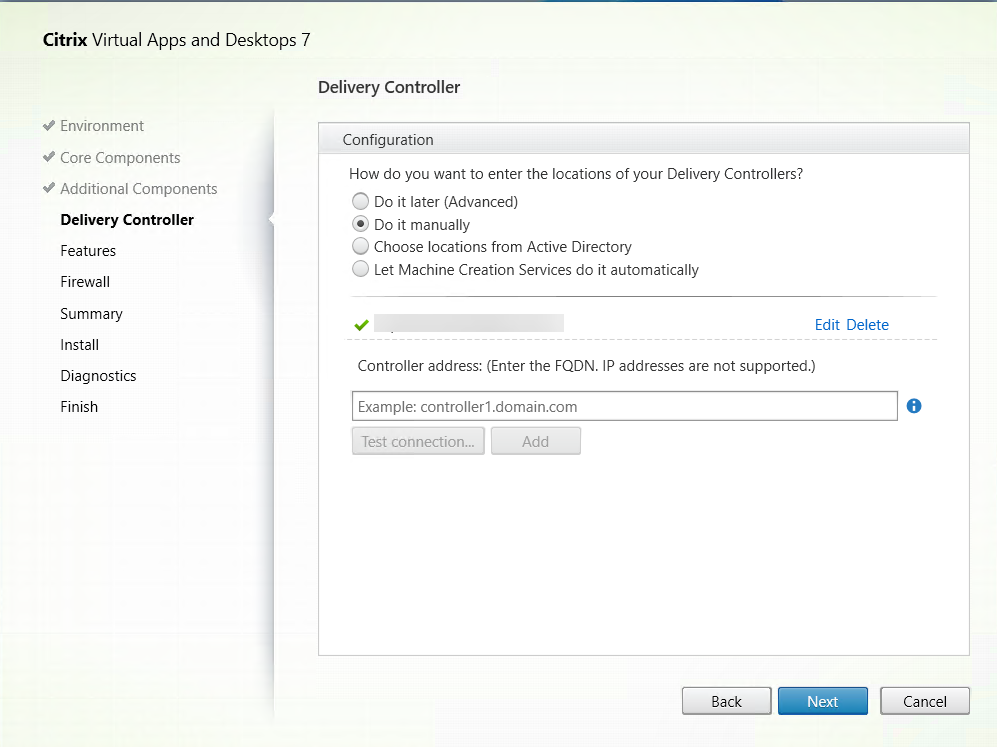Click the Core Components checkmark icon
The height and width of the screenshot is (747, 997).
tap(49, 157)
